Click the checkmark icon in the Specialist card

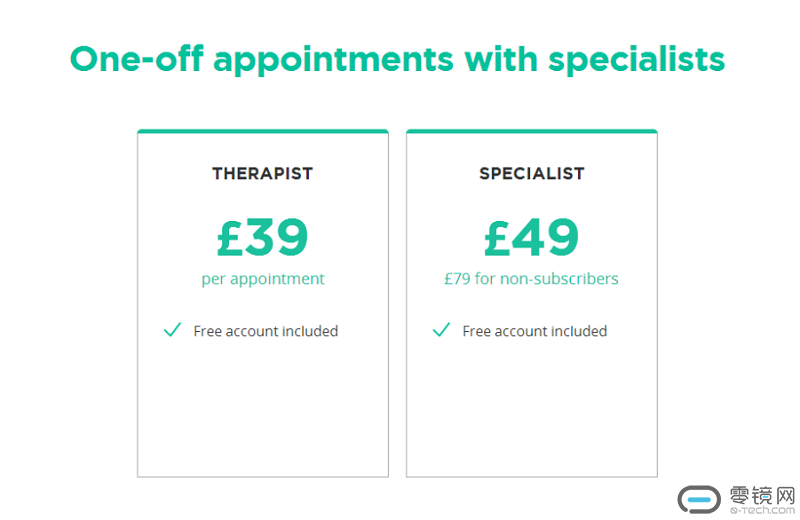[441, 330]
